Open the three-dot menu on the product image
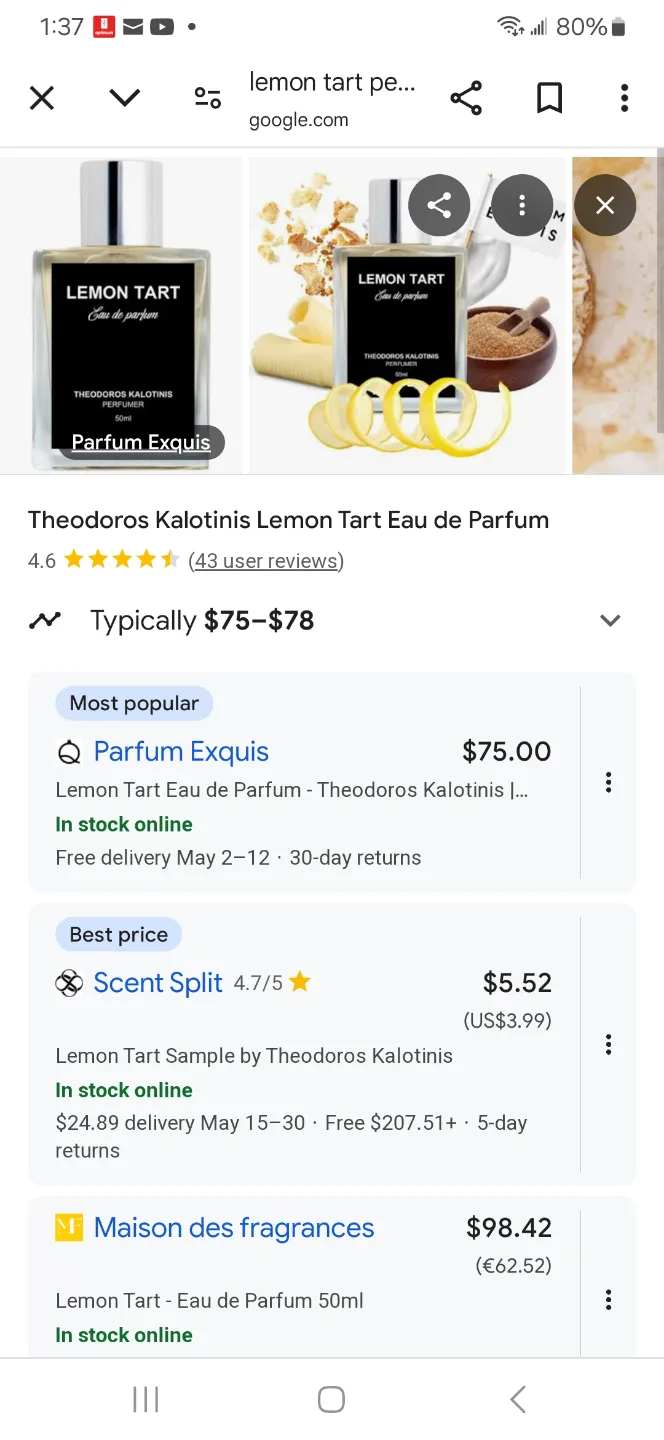This screenshot has width=664, height=1440. [x=522, y=204]
